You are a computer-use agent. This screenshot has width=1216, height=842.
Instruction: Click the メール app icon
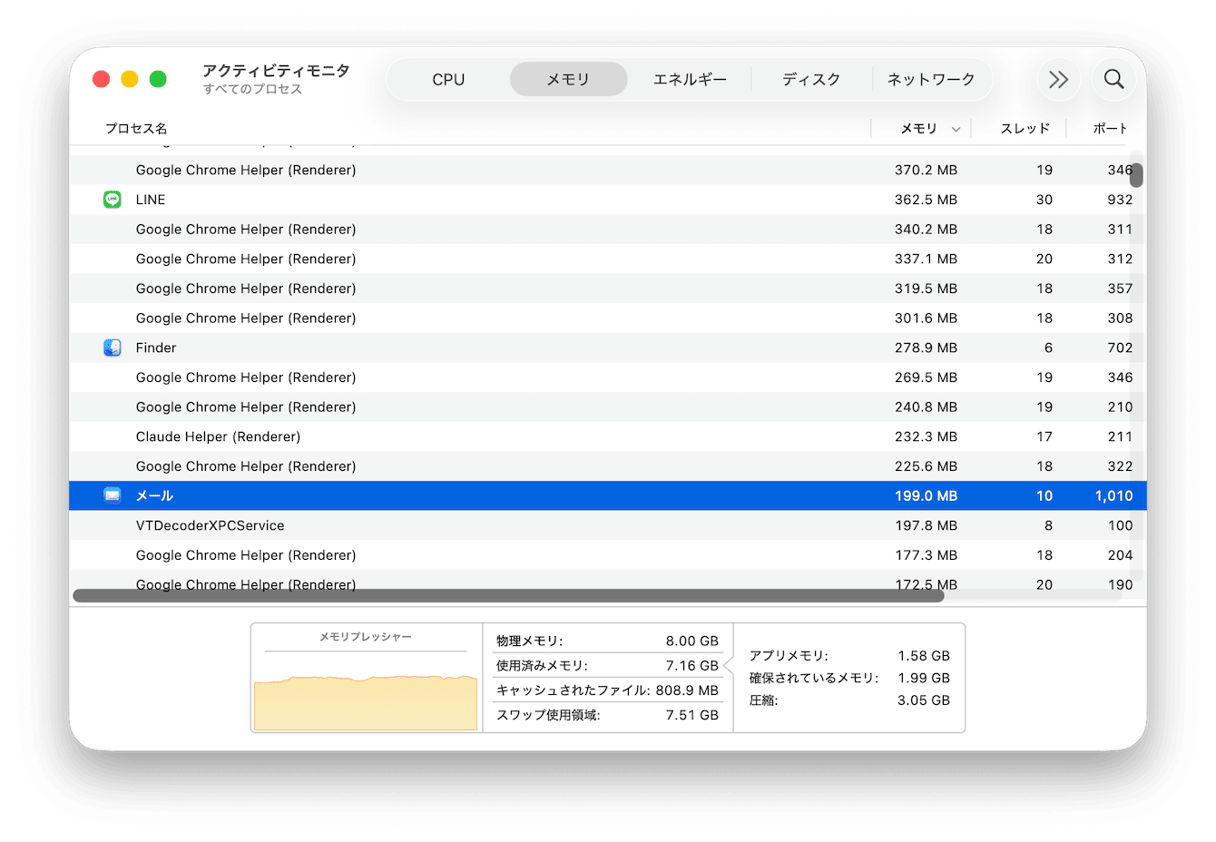point(112,495)
